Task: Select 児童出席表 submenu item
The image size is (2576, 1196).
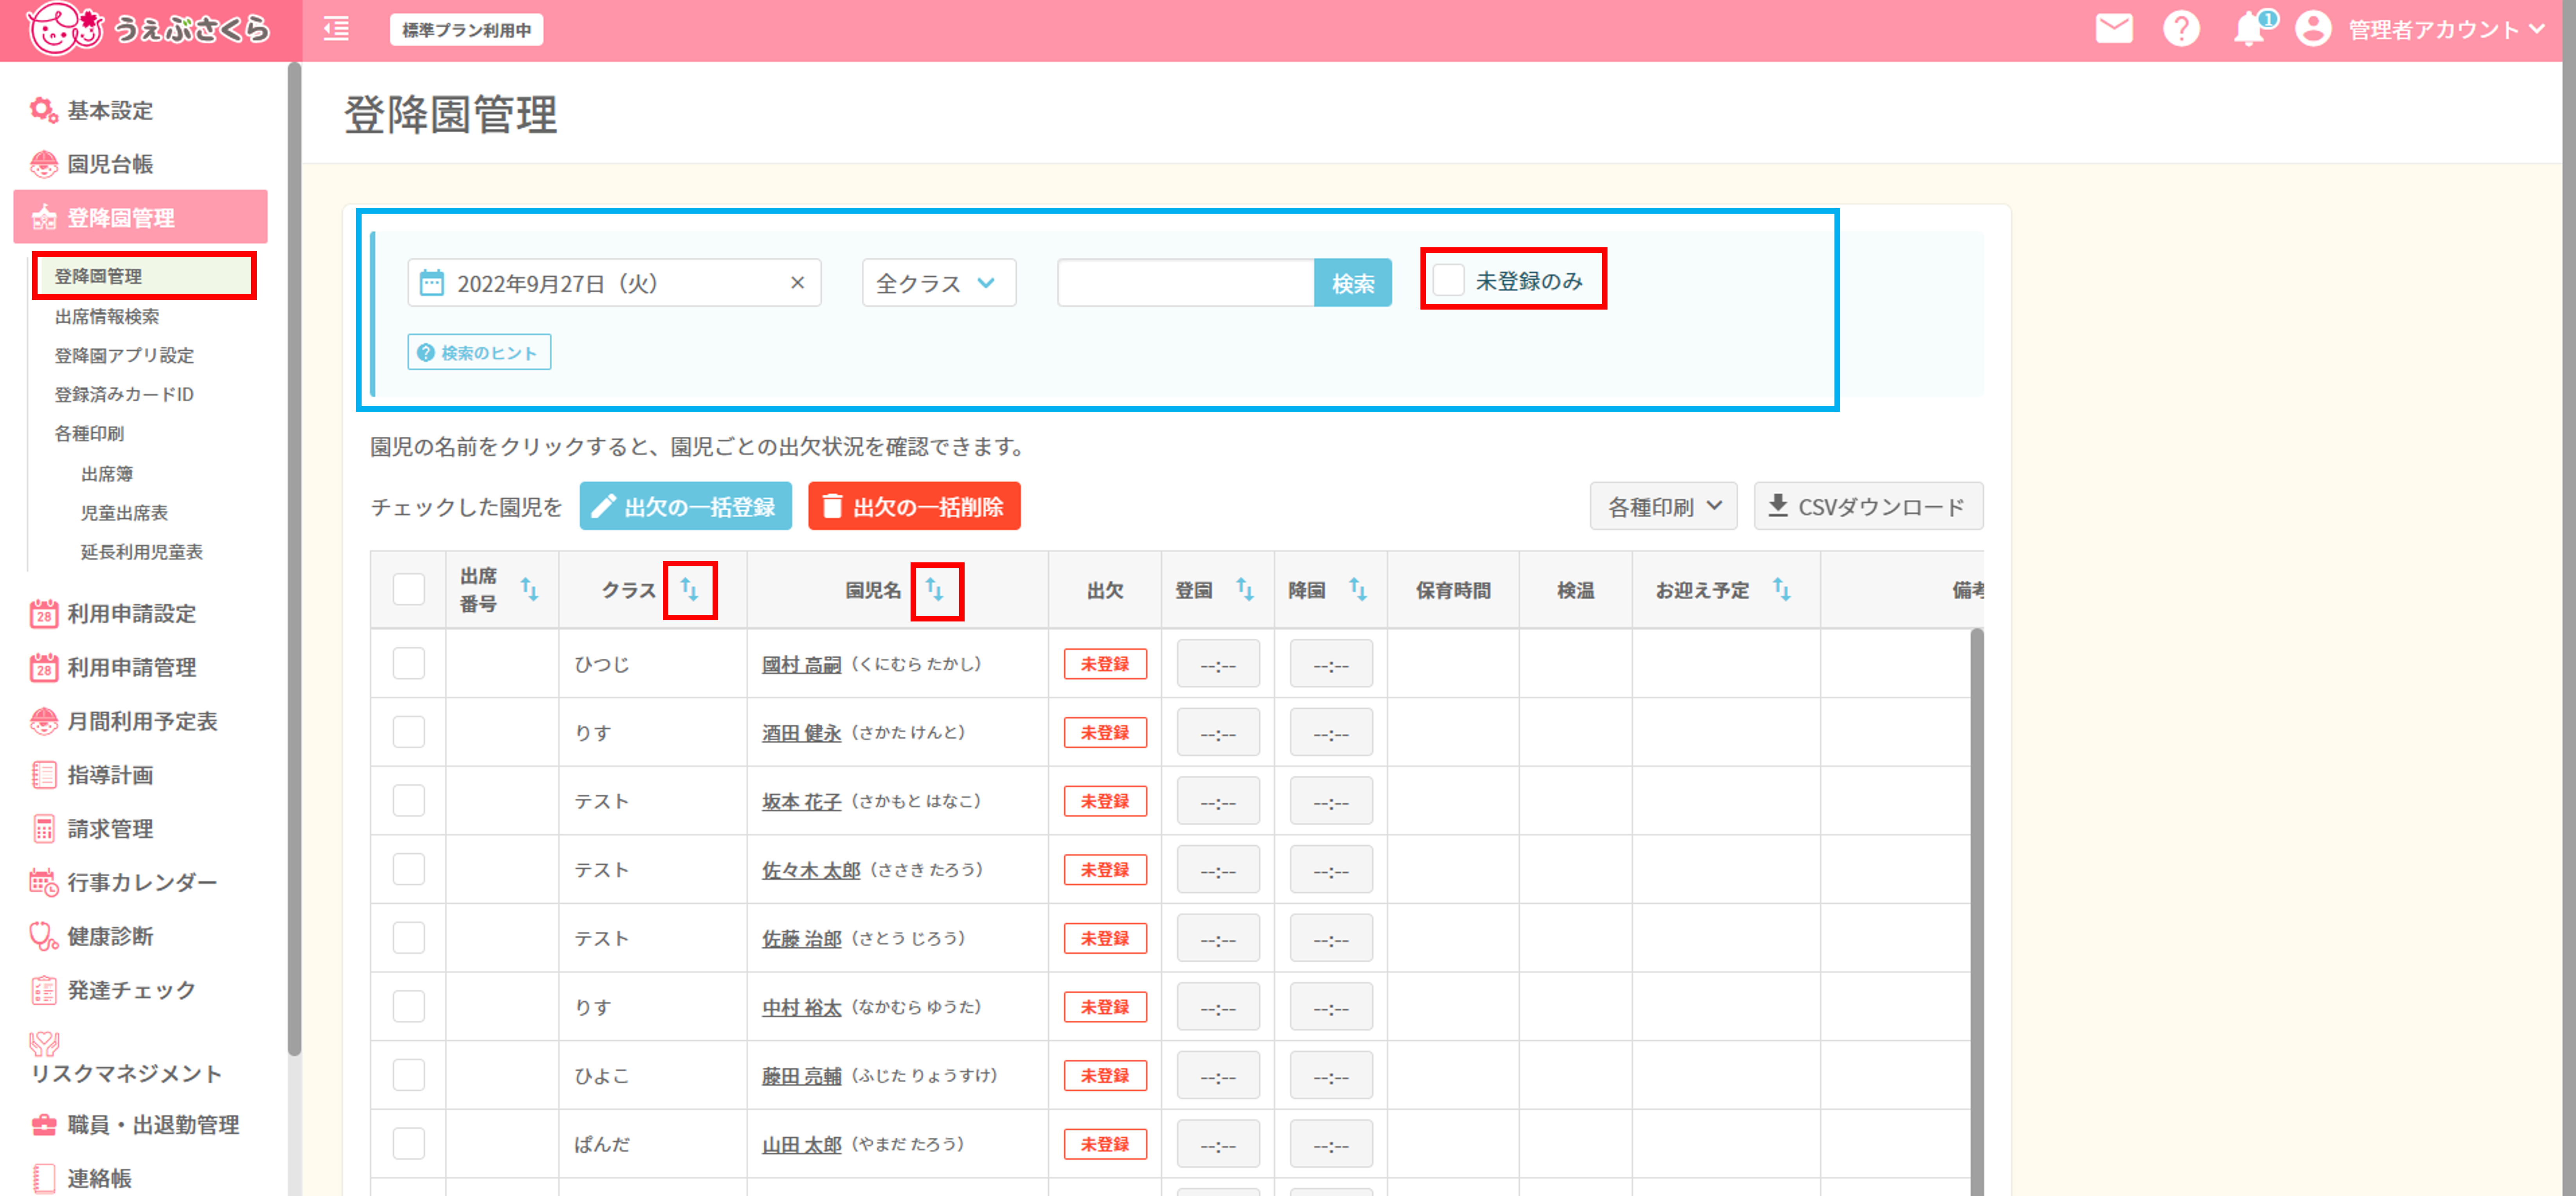Action: (124, 513)
